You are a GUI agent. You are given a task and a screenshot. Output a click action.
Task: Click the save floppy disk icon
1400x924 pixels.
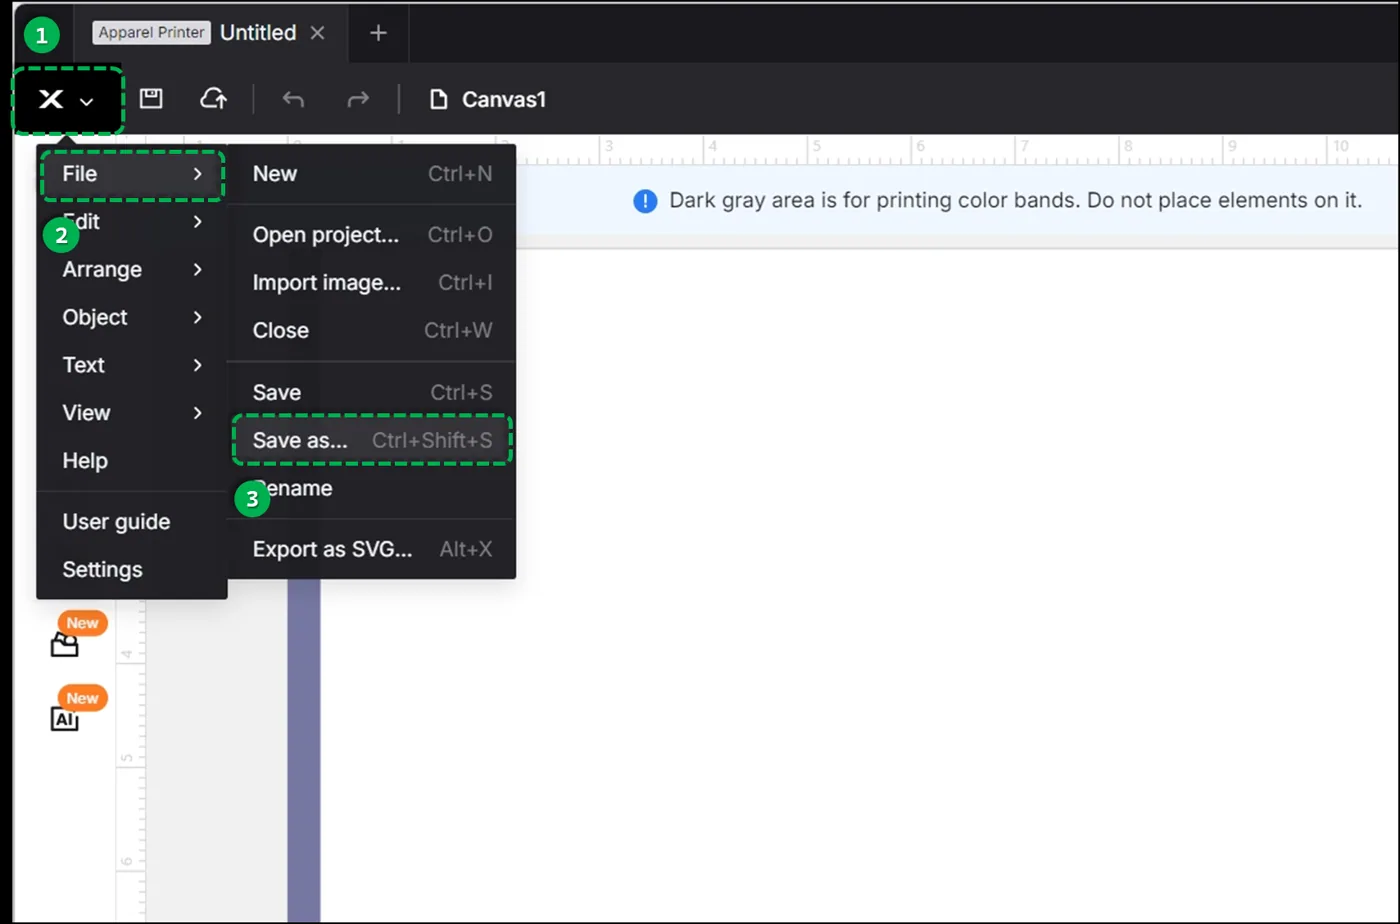click(x=151, y=98)
